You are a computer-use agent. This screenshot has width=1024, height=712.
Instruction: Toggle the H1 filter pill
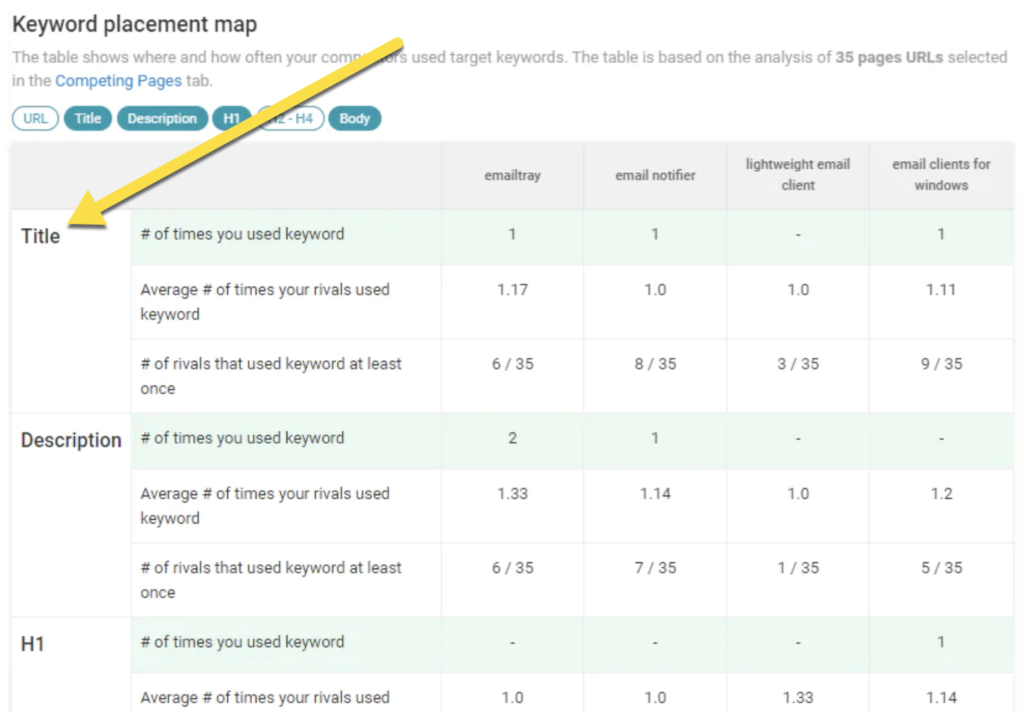[x=231, y=118]
